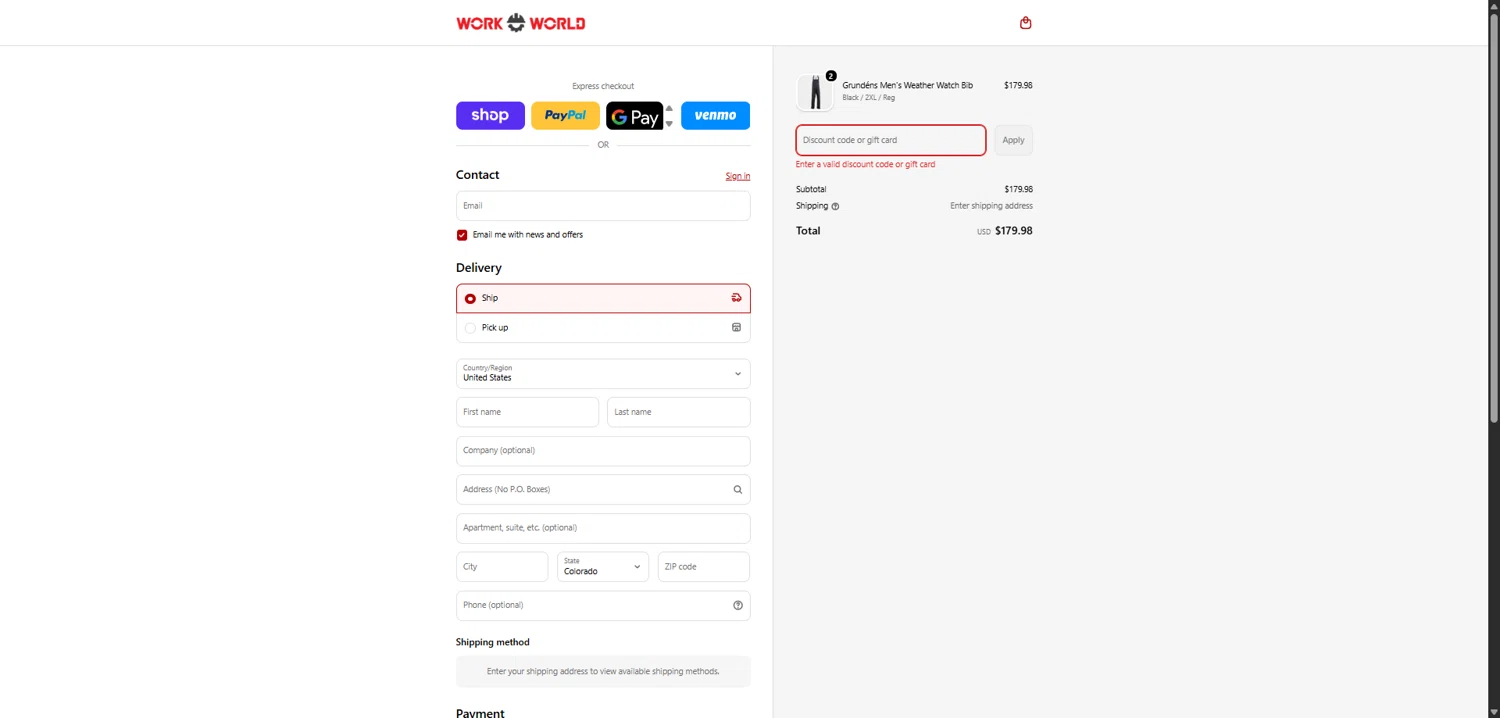Image resolution: width=1500 pixels, height=718 pixels.
Task: Click the Work World logo
Action: (x=521, y=23)
